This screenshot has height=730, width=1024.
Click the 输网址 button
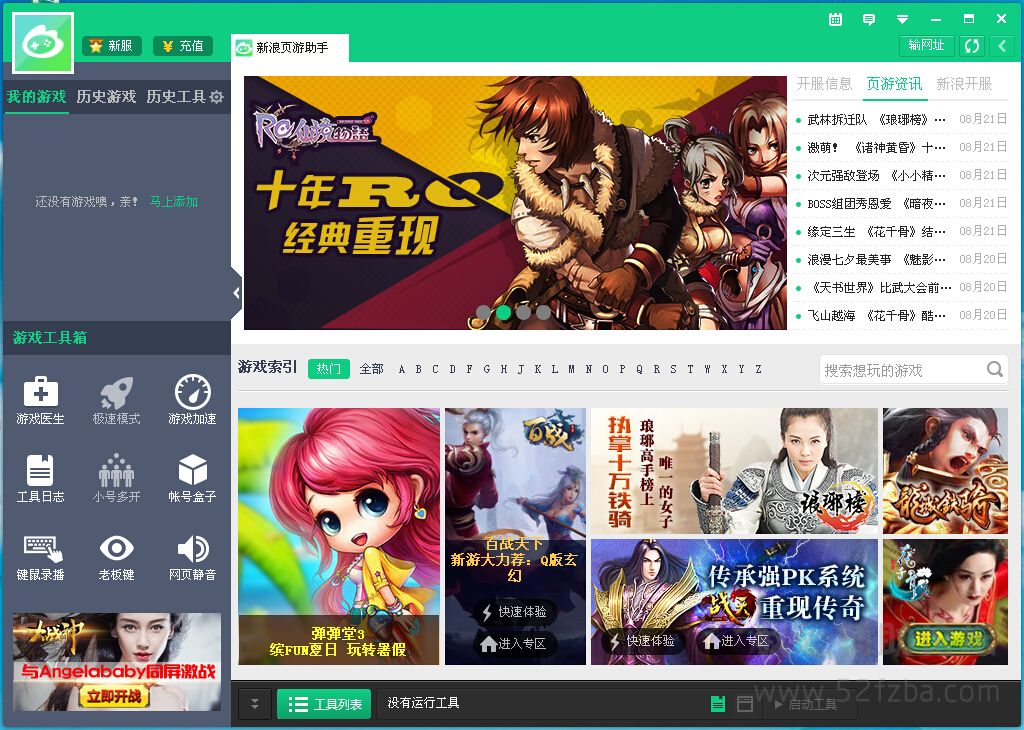927,45
